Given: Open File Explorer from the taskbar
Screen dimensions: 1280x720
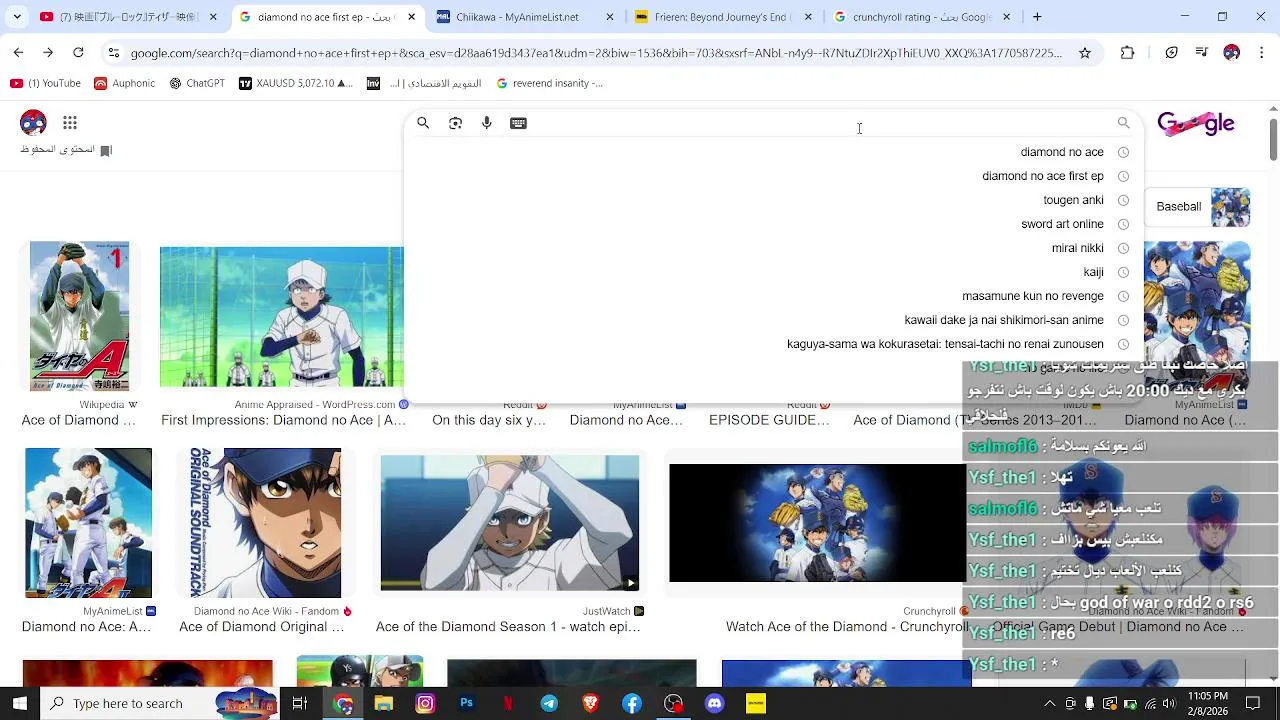Looking at the screenshot, I should pos(384,704).
